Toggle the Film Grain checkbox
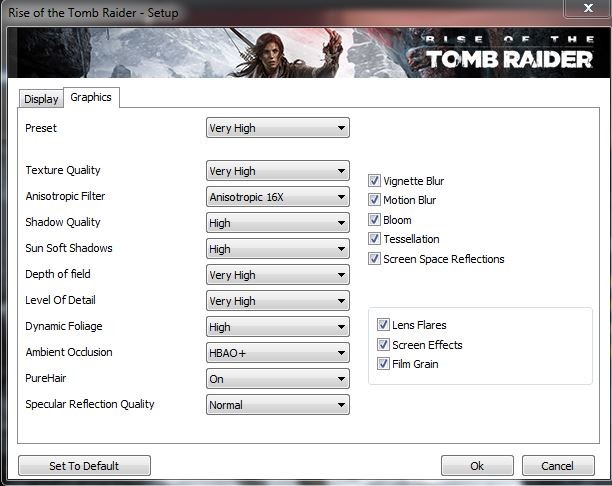Image resolution: width=612 pixels, height=486 pixels. coord(383,364)
